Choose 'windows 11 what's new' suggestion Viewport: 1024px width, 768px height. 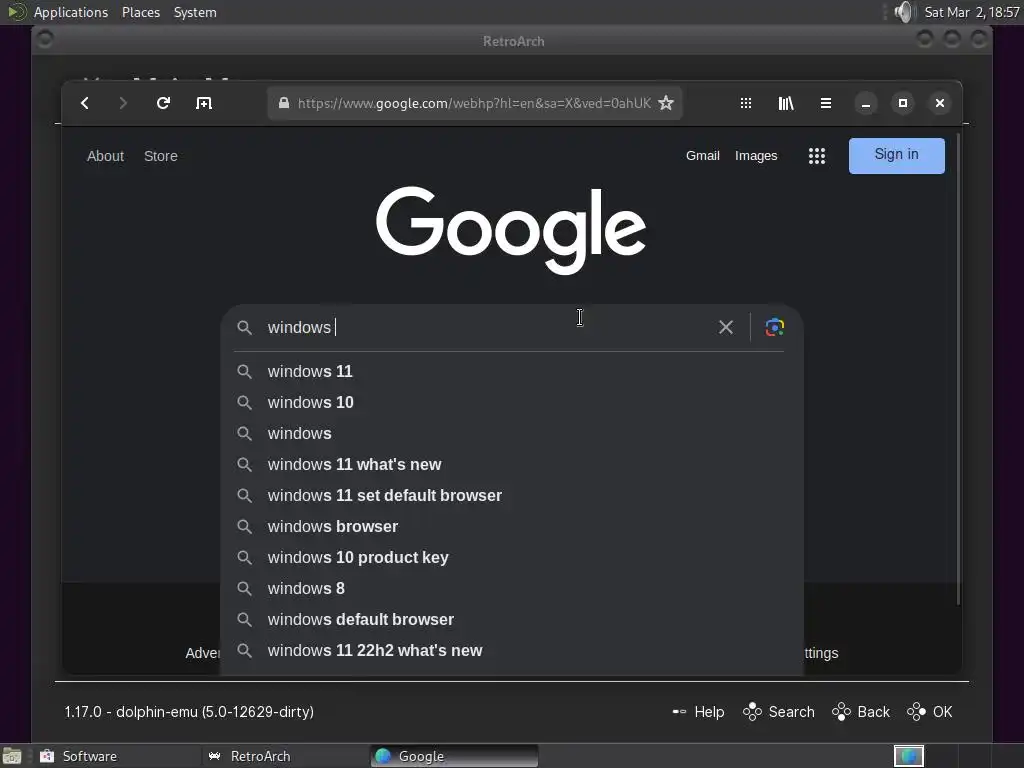(x=512, y=464)
